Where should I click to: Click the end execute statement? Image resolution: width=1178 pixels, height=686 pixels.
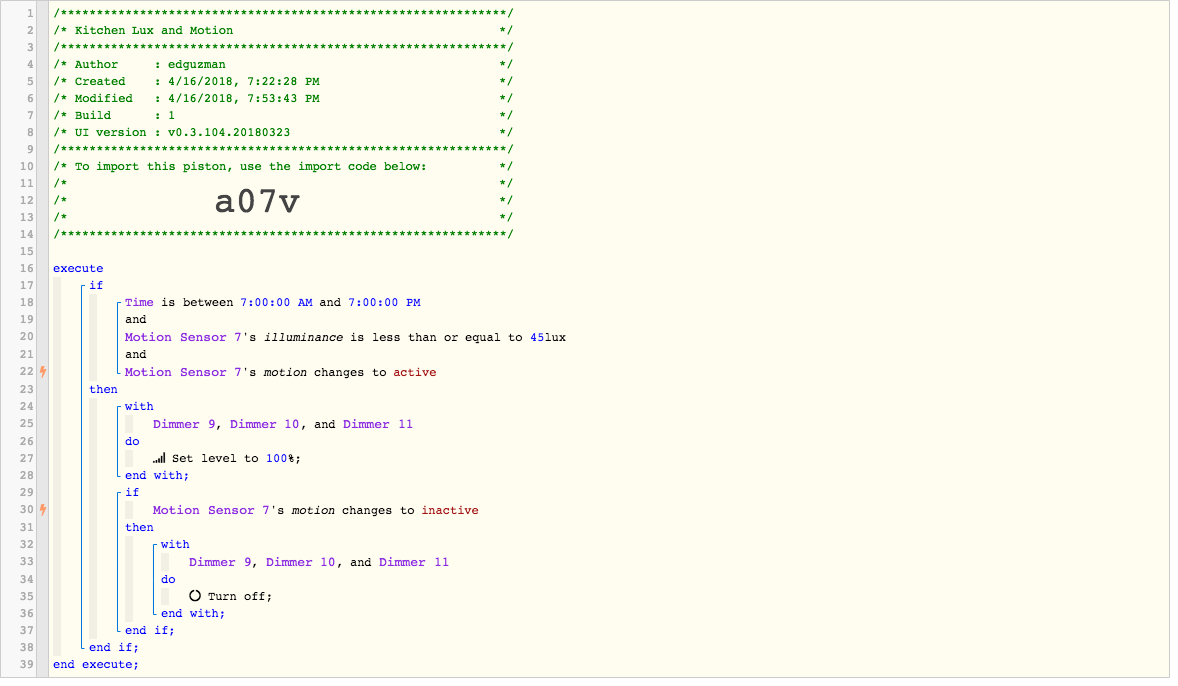tap(96, 664)
